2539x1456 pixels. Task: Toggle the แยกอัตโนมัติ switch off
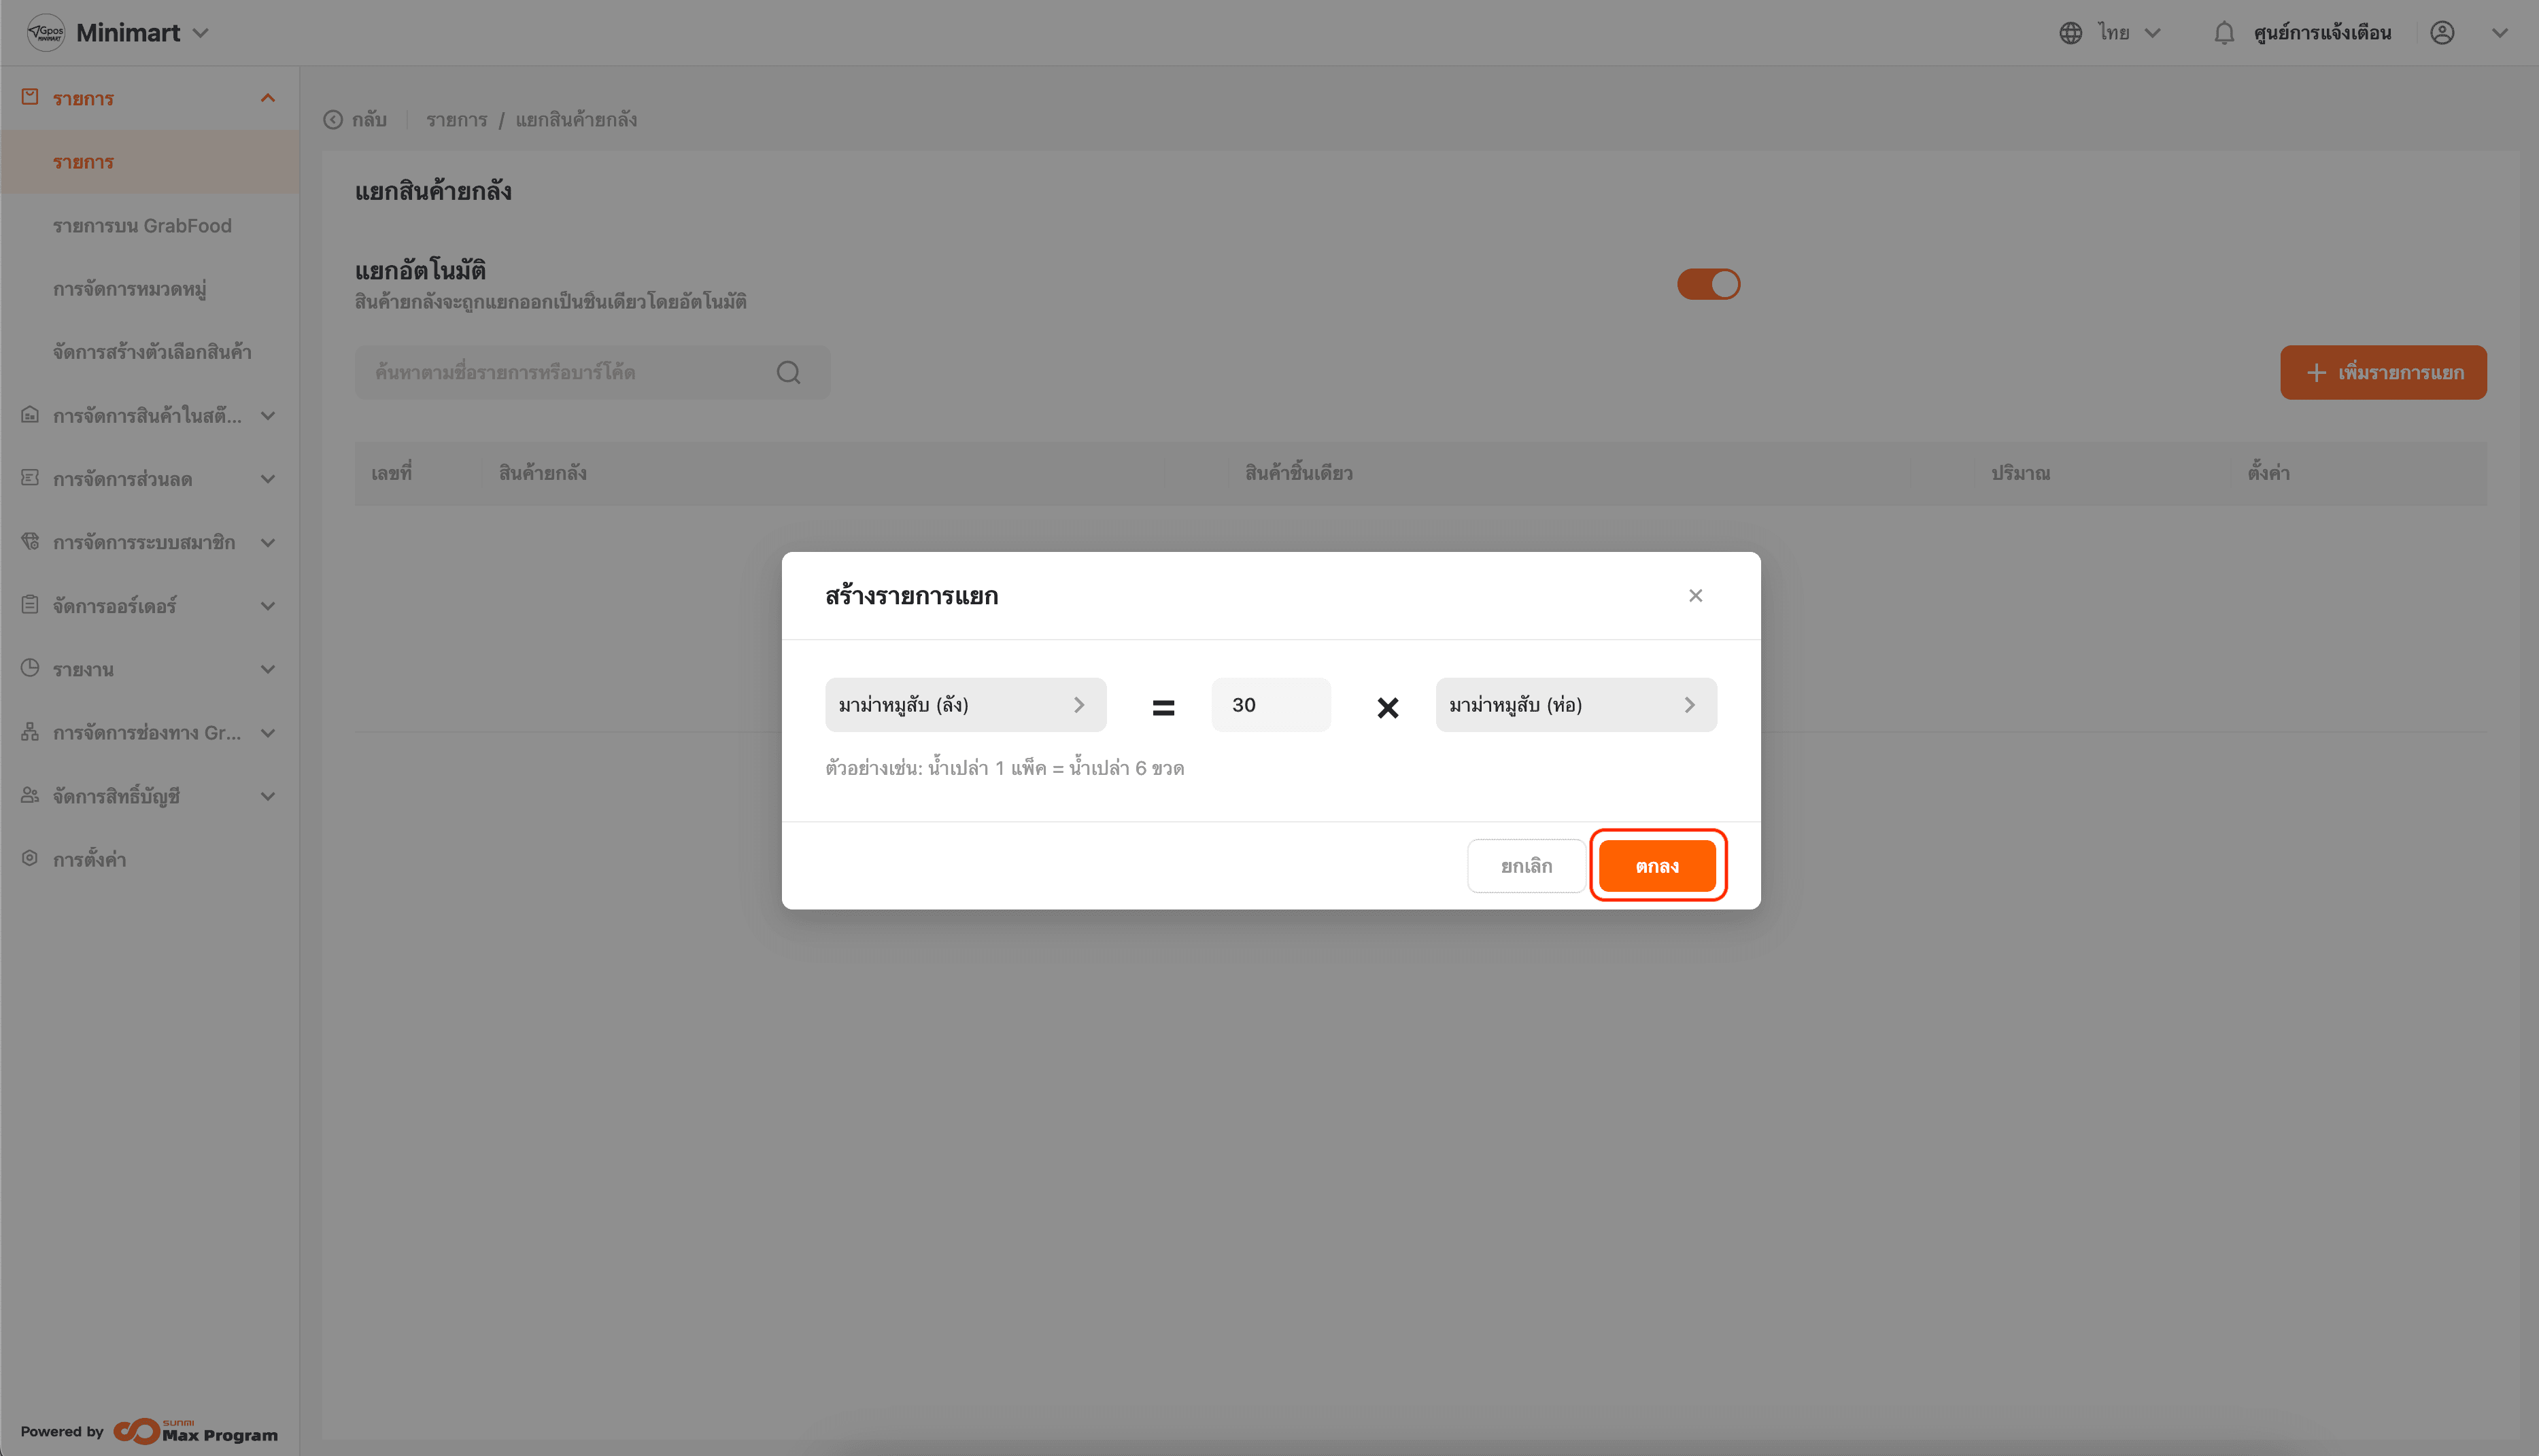(x=1708, y=284)
